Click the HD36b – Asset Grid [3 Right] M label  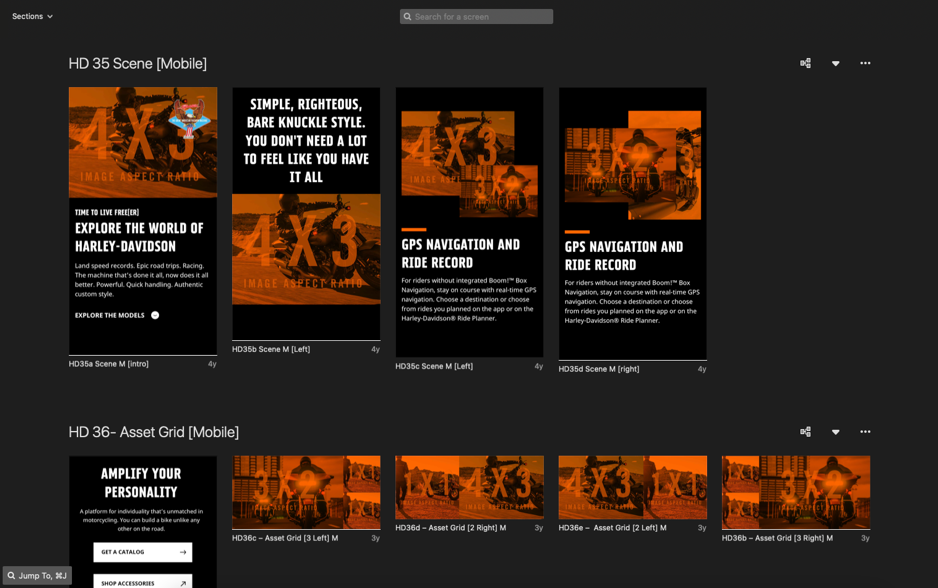[777, 538]
